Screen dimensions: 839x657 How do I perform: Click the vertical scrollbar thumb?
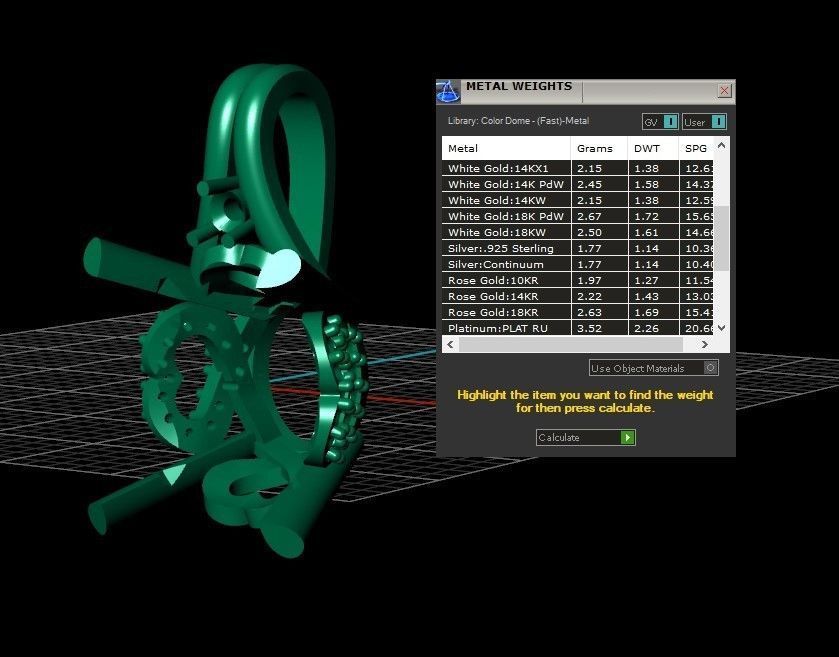pos(721,238)
